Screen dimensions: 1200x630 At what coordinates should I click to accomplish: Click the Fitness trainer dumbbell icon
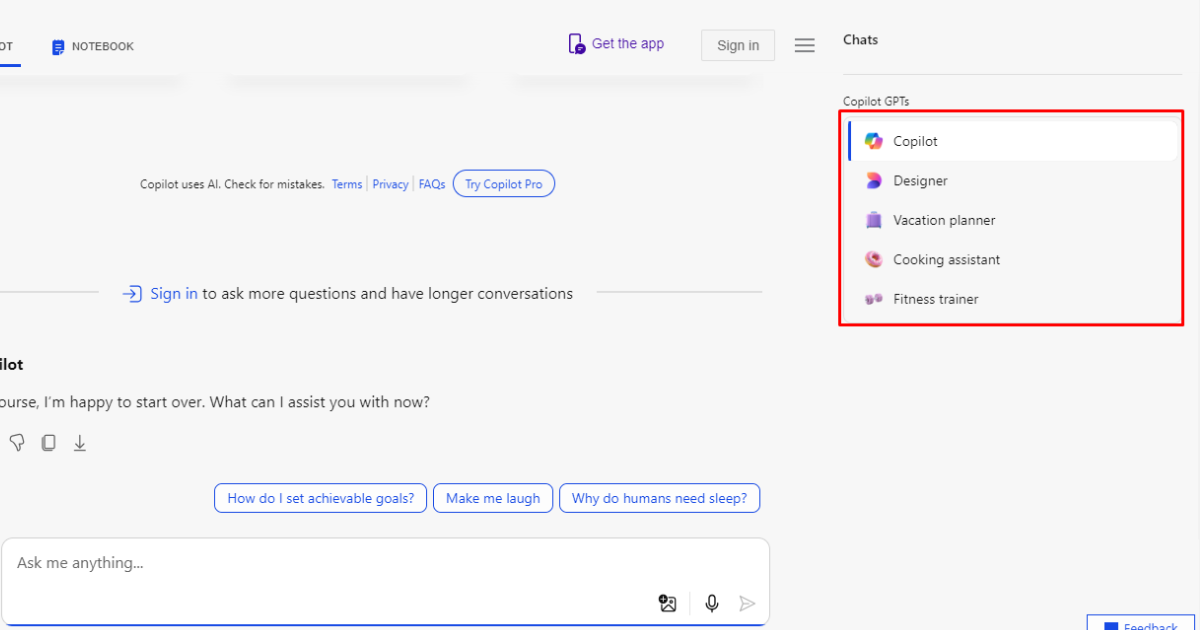pos(874,299)
